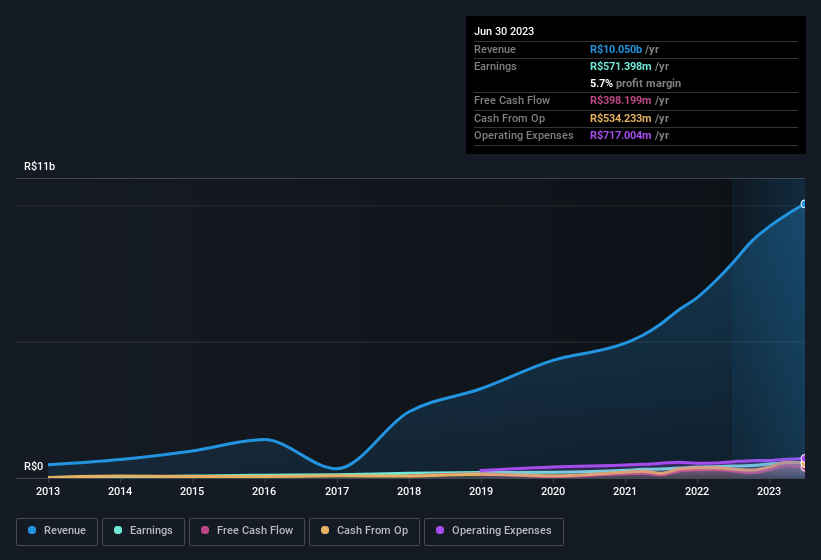This screenshot has height=560, width=821.
Task: Click the blue Revenue legend dot
Action: tap(32, 530)
